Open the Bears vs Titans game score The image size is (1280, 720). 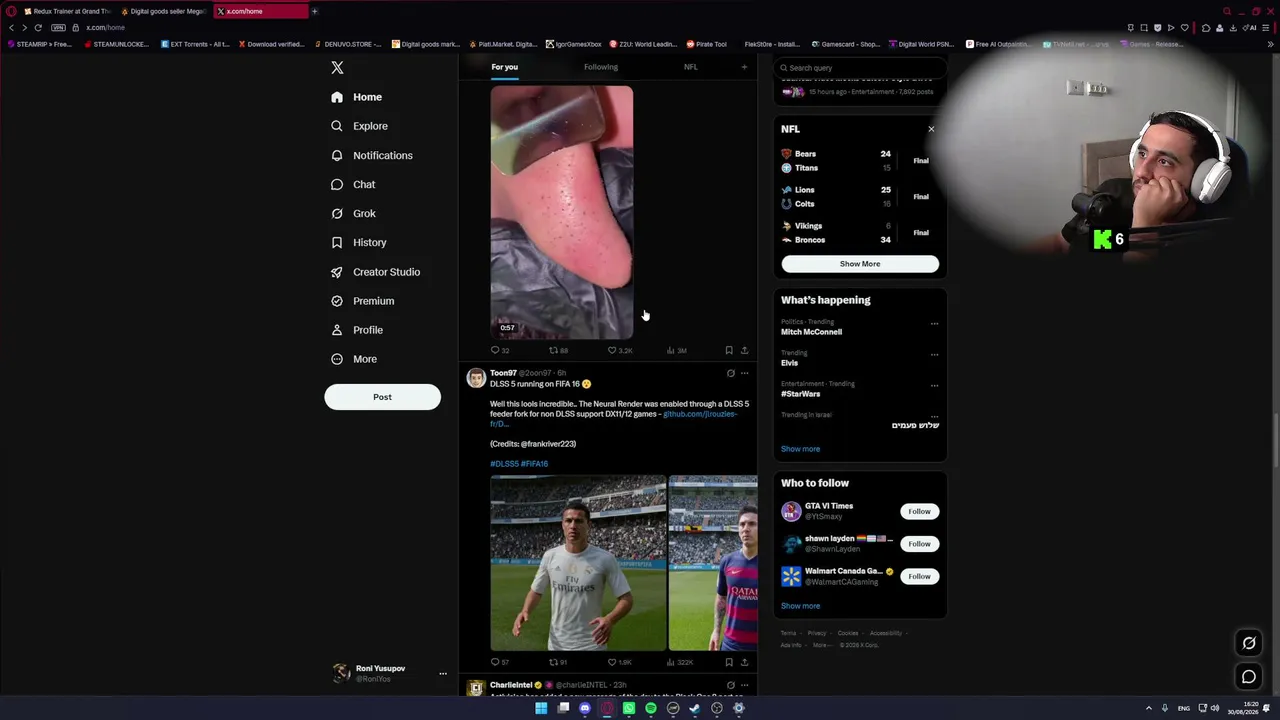coord(858,161)
